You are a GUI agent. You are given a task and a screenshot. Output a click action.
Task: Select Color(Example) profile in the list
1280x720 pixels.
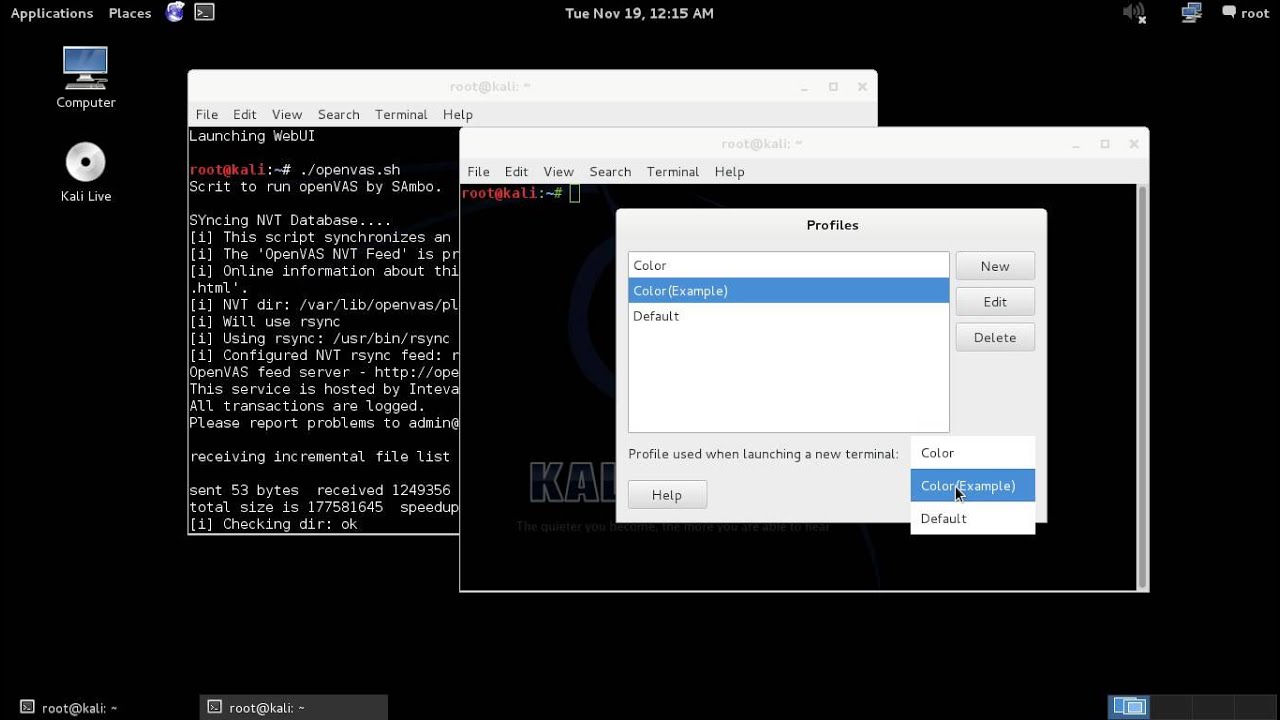[788, 290]
